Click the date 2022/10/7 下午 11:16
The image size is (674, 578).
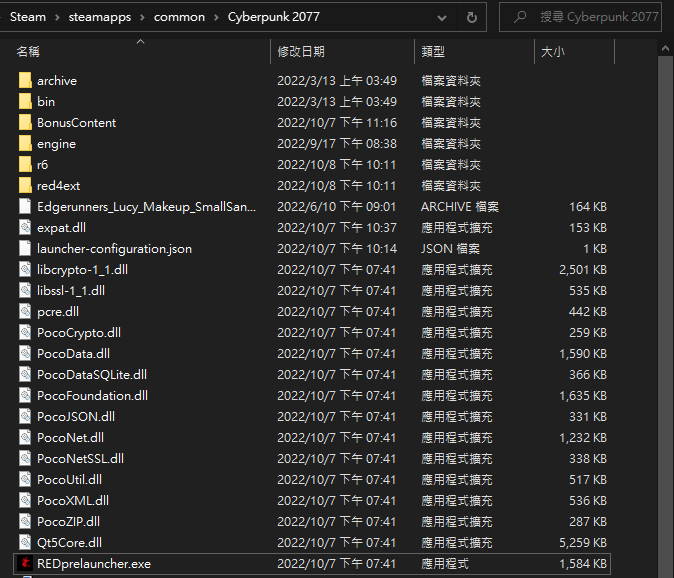[337, 122]
